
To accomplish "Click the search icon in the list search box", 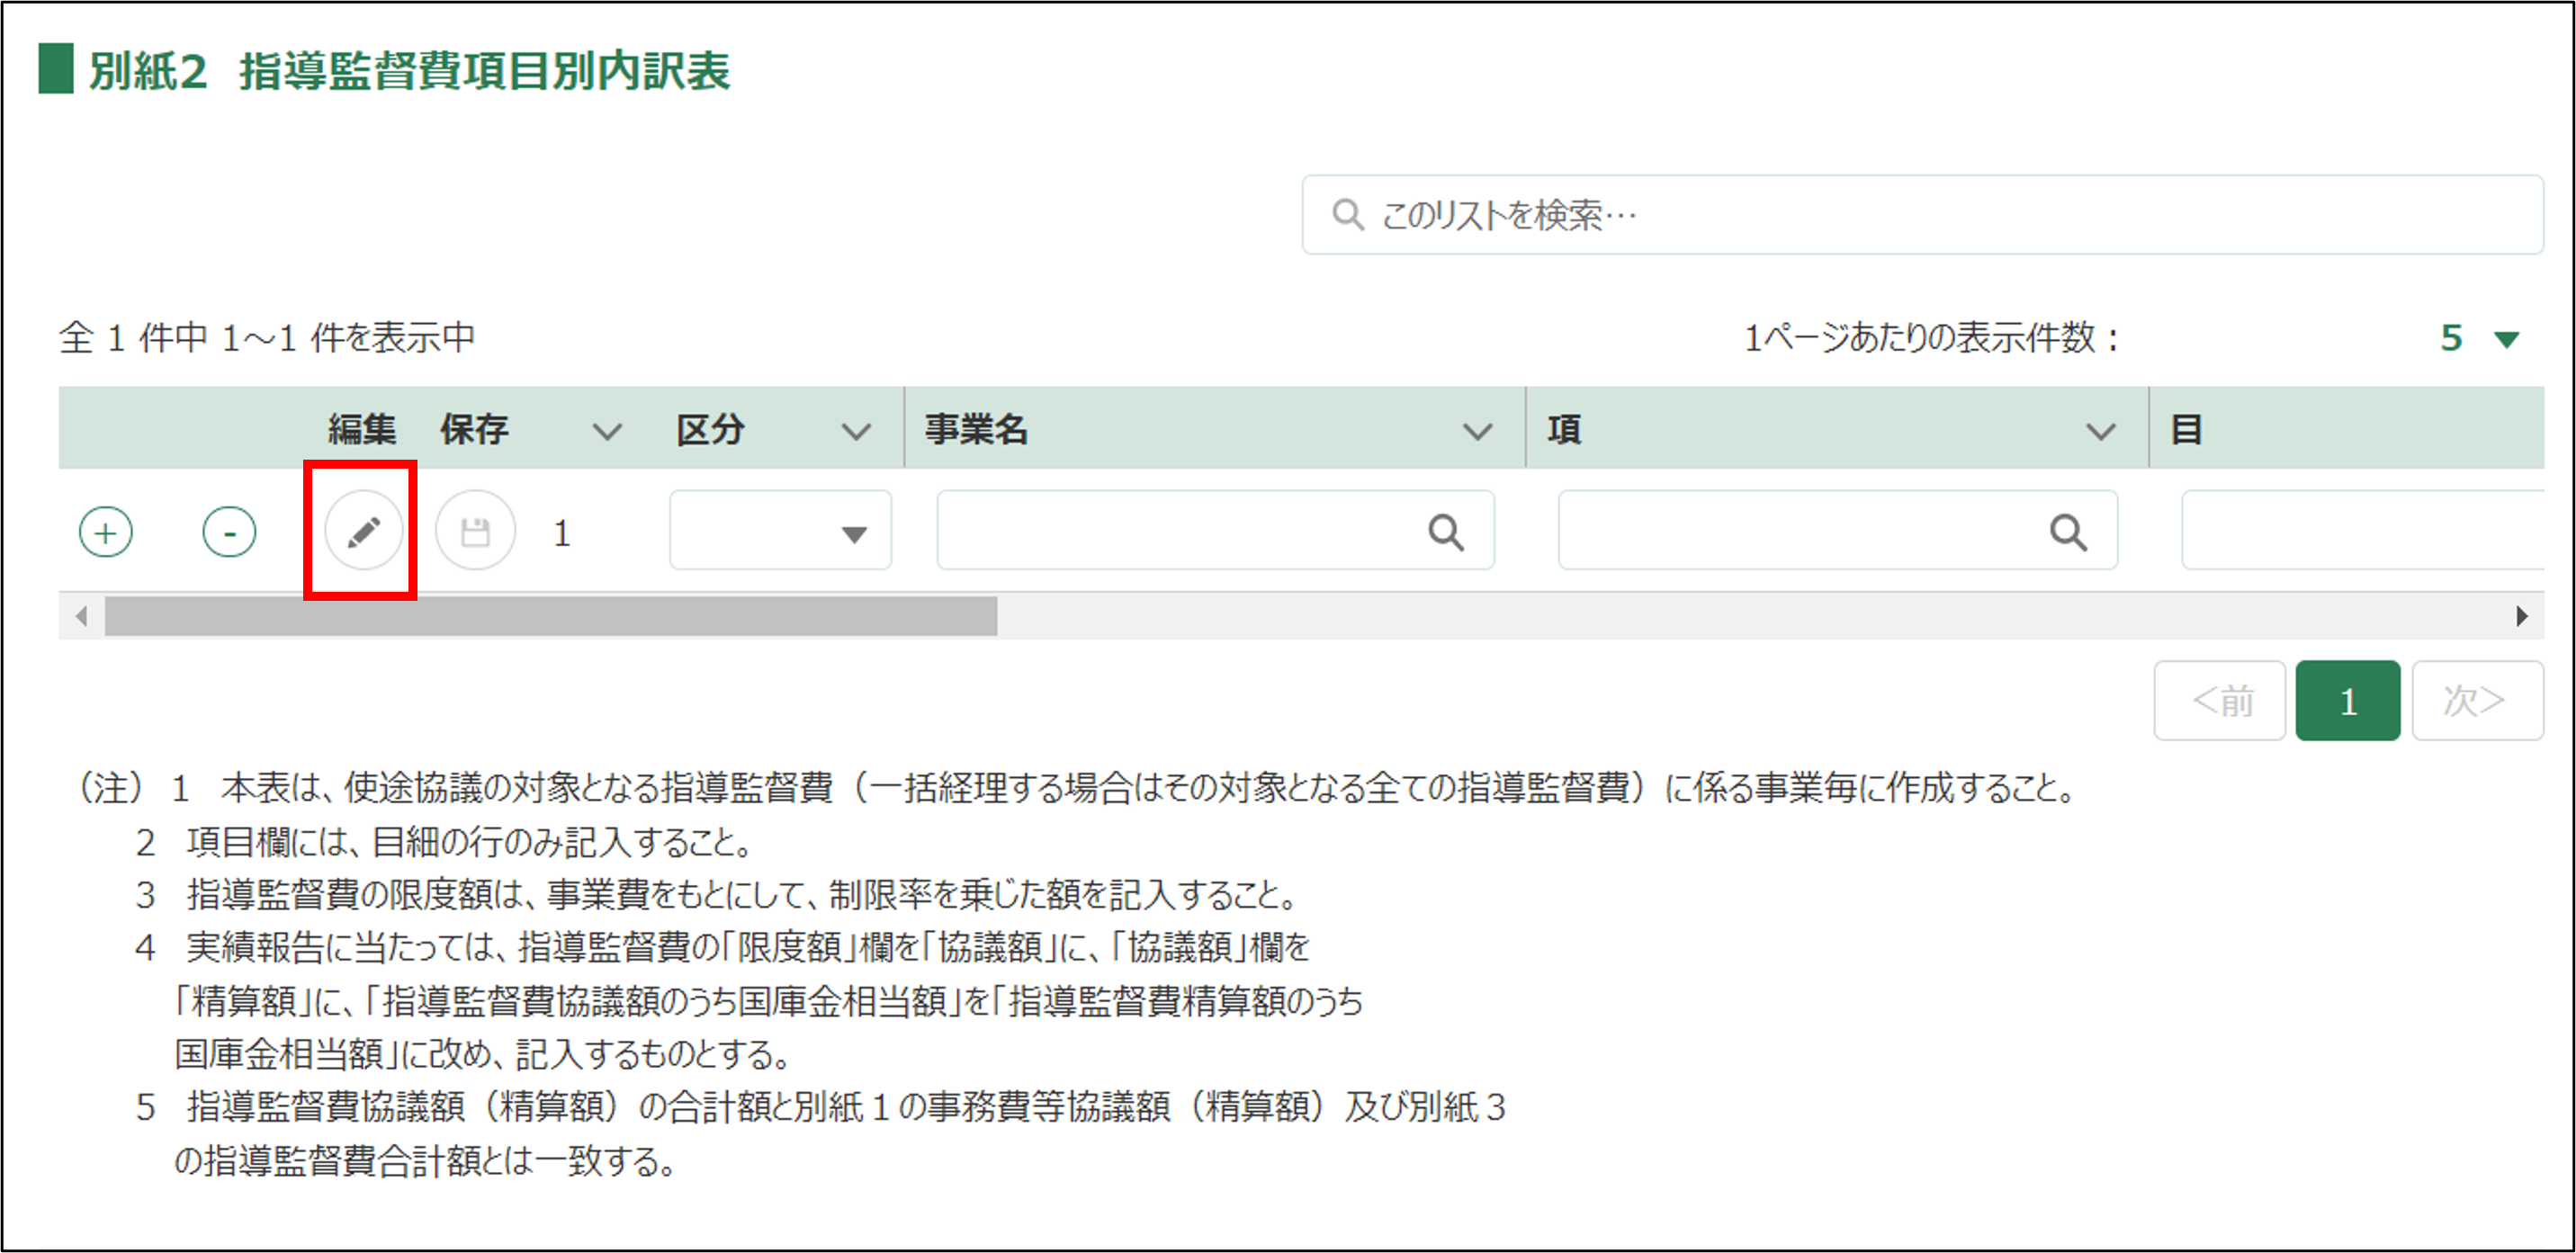I will [x=1347, y=214].
